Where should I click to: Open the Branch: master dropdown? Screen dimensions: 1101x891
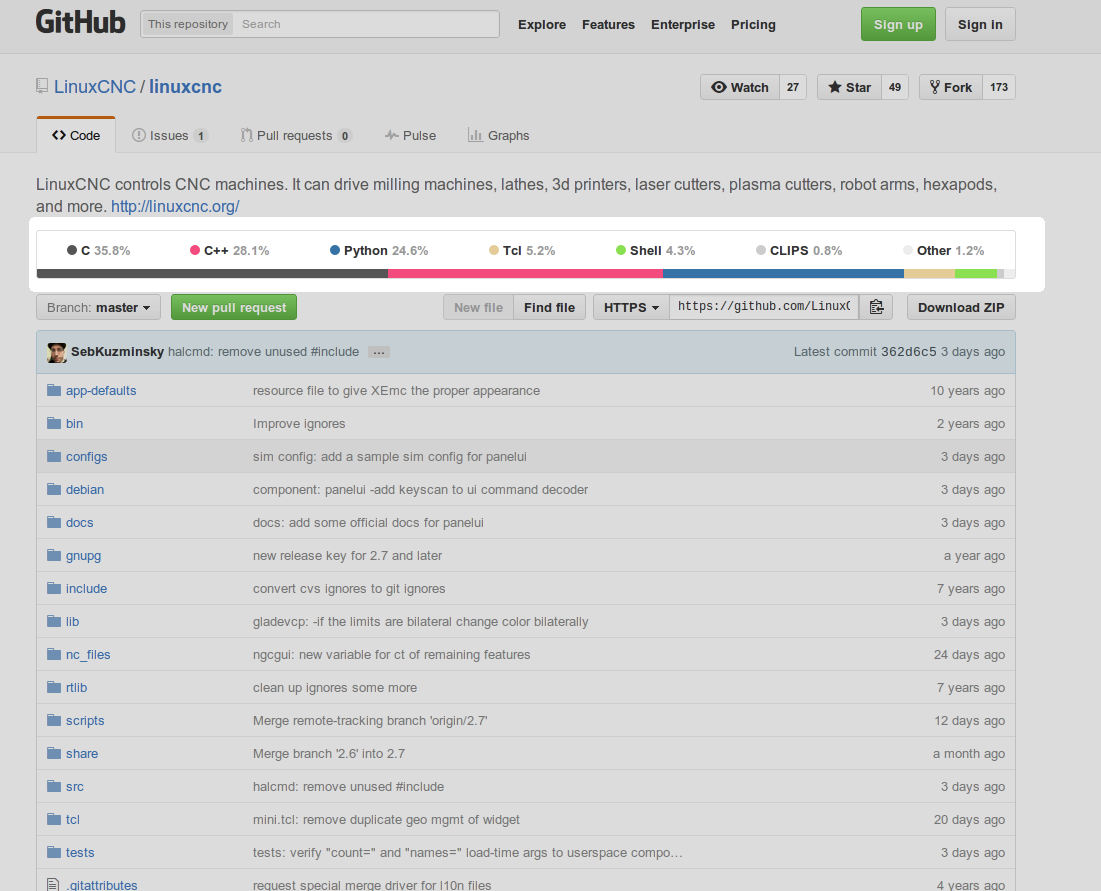(98, 308)
